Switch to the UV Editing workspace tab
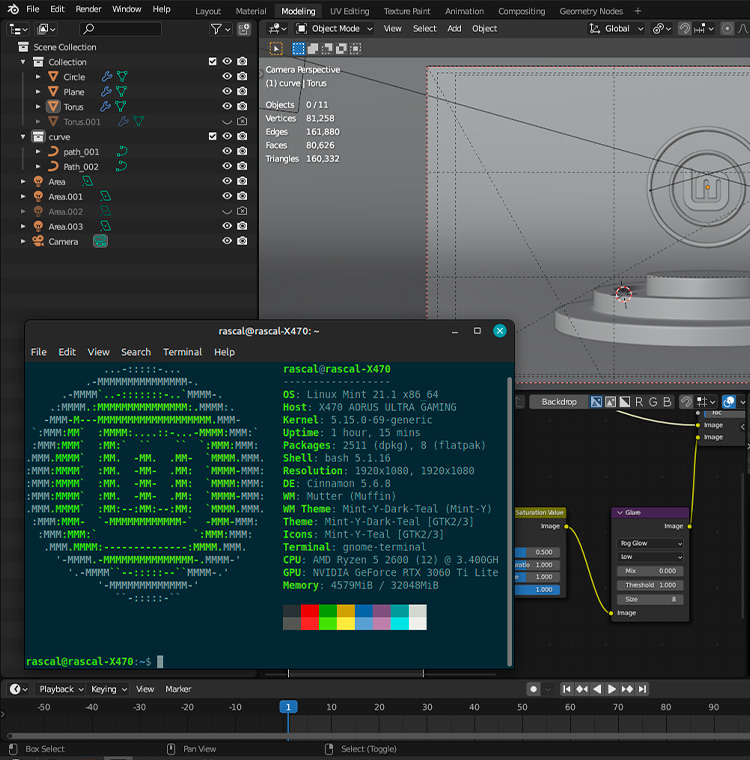This screenshot has height=760, width=750. tap(349, 11)
